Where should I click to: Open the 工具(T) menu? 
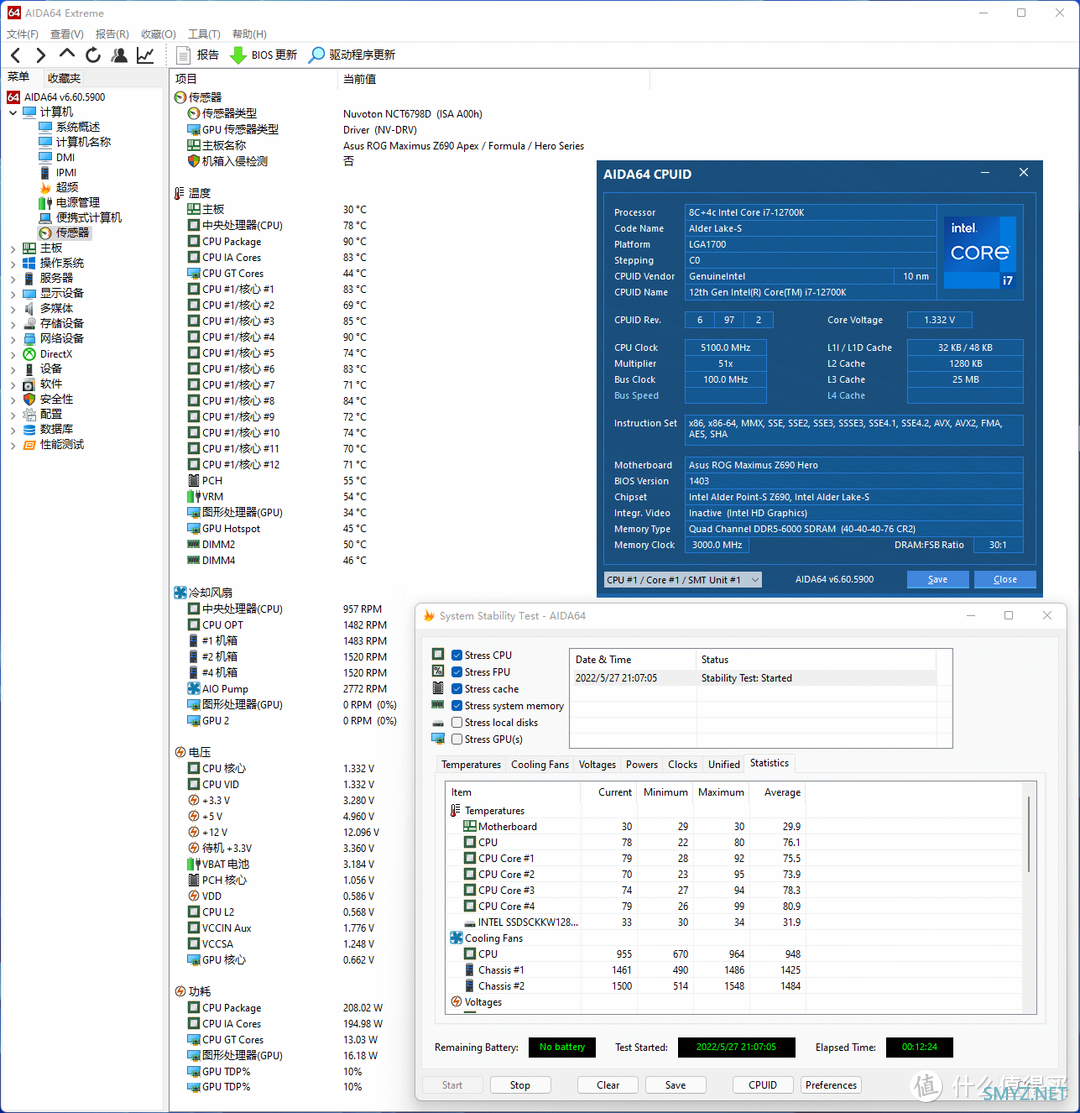click(204, 34)
